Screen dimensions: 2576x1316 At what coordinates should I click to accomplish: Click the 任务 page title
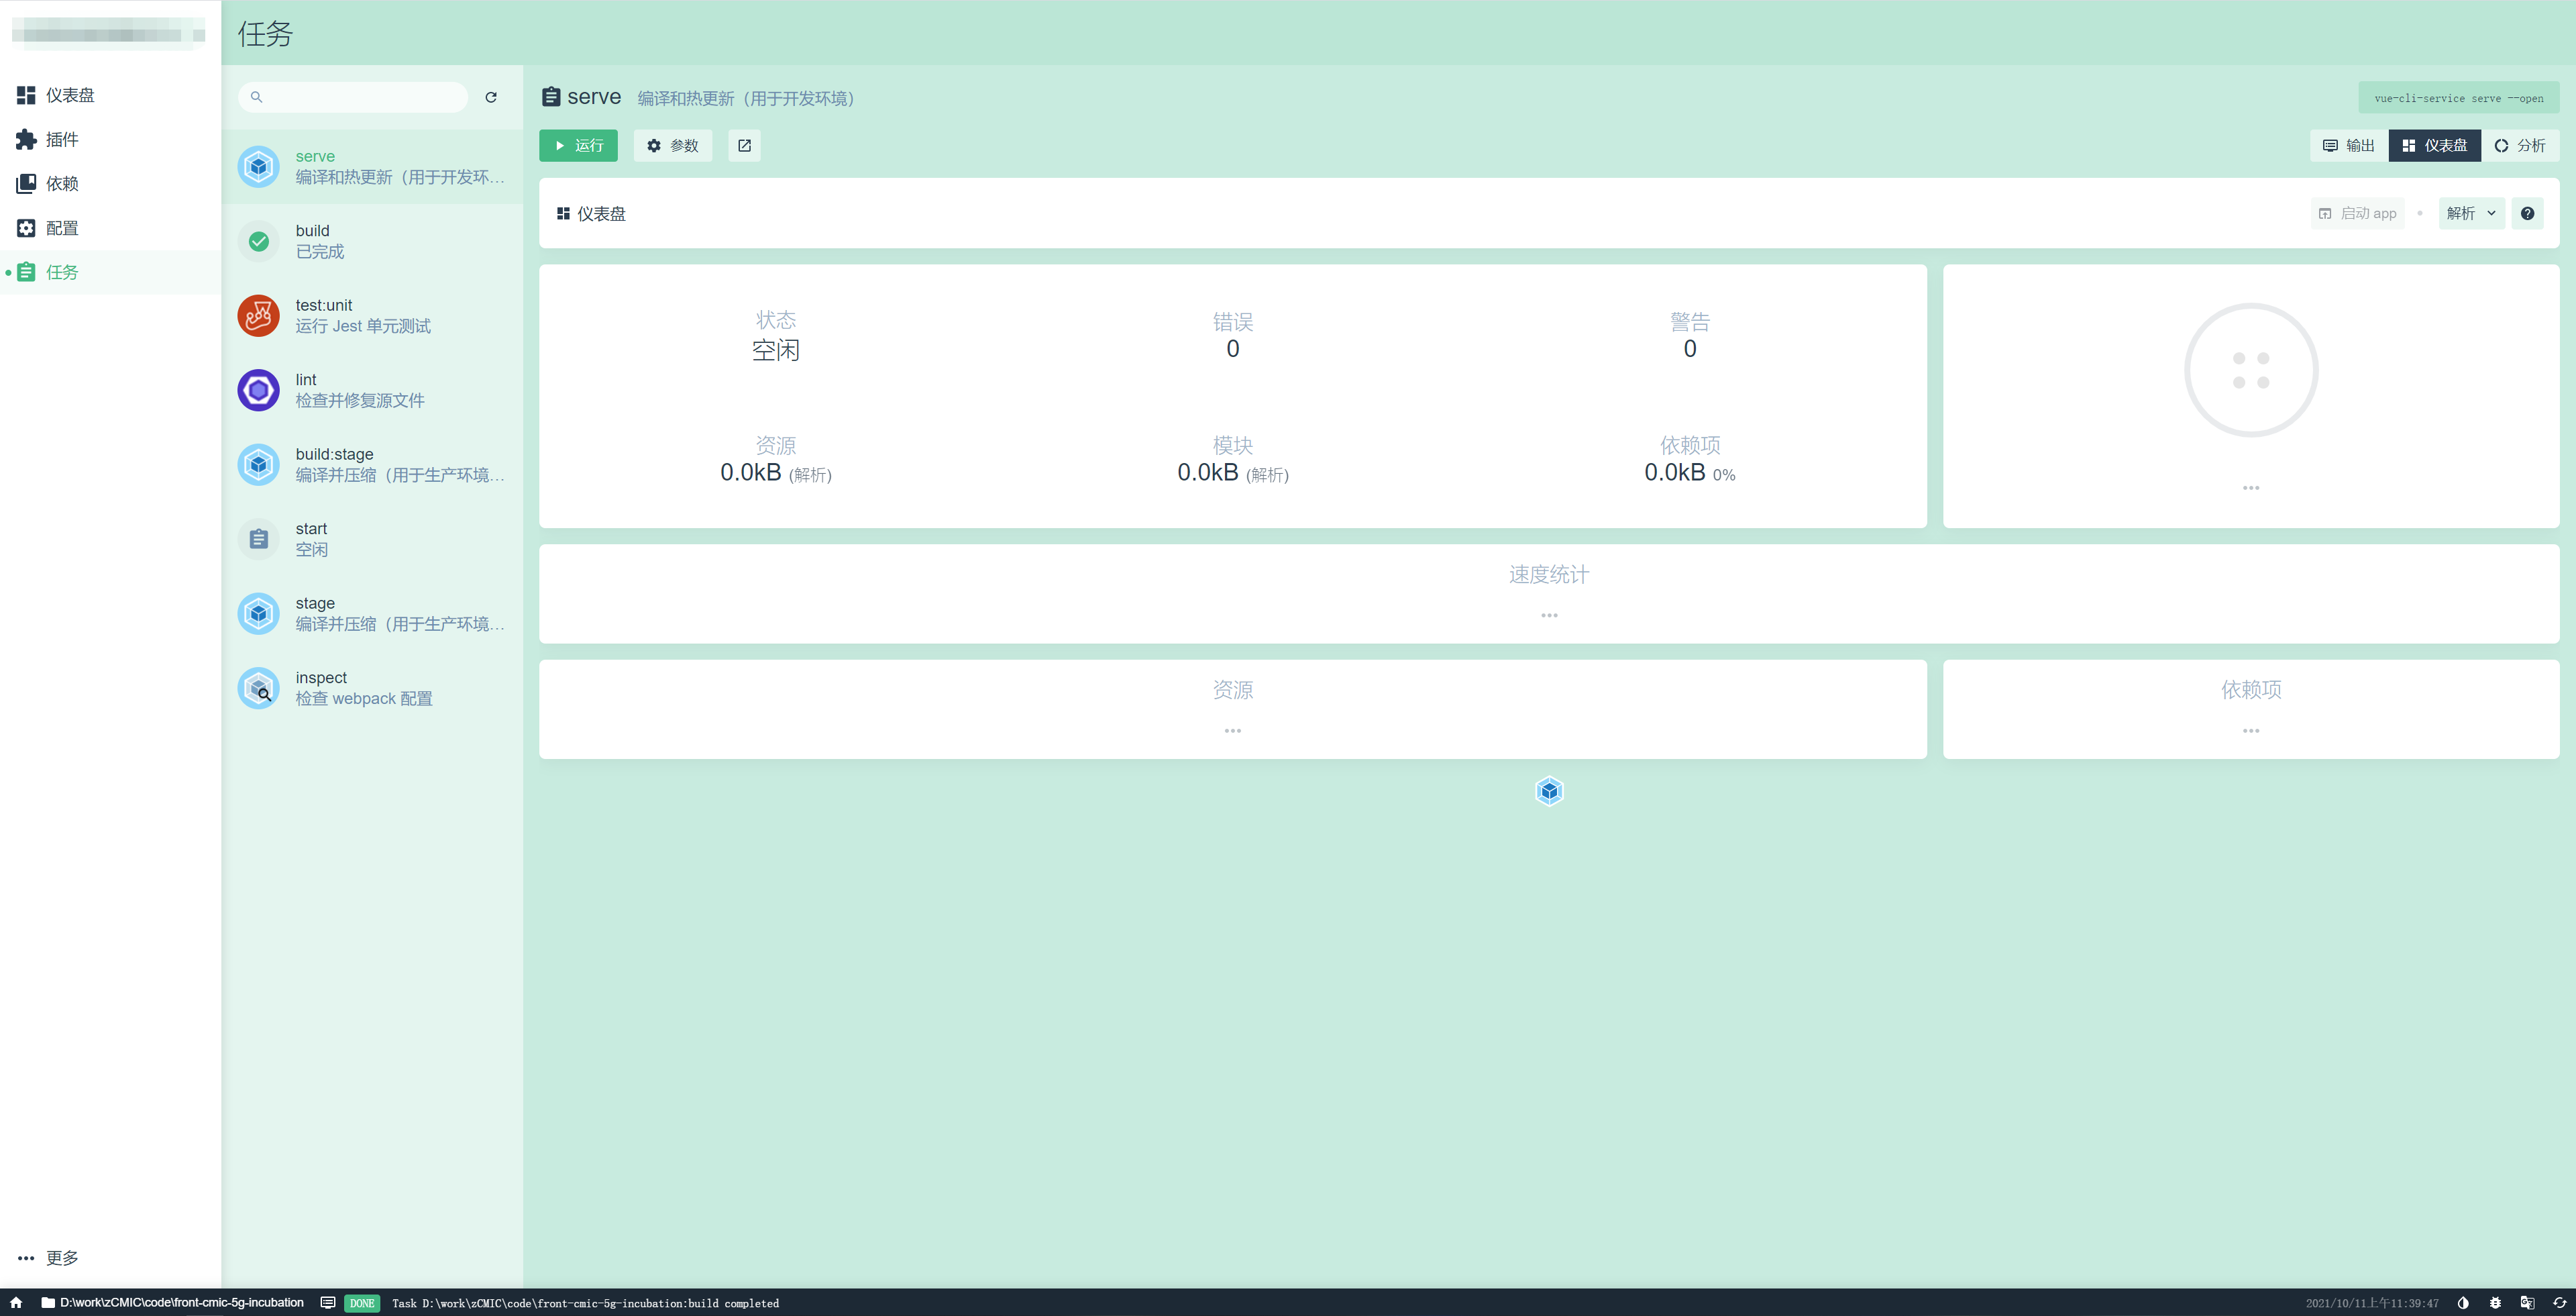[x=265, y=33]
